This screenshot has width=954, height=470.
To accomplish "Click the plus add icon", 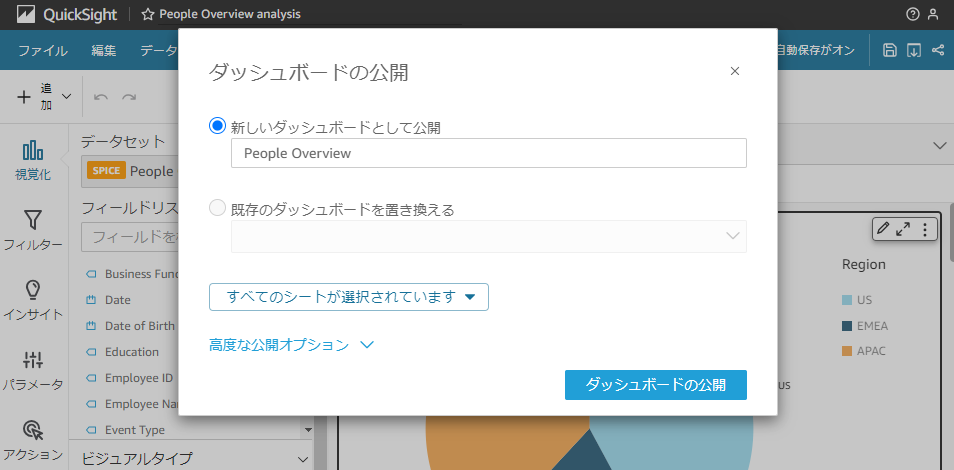I will (x=24, y=97).
